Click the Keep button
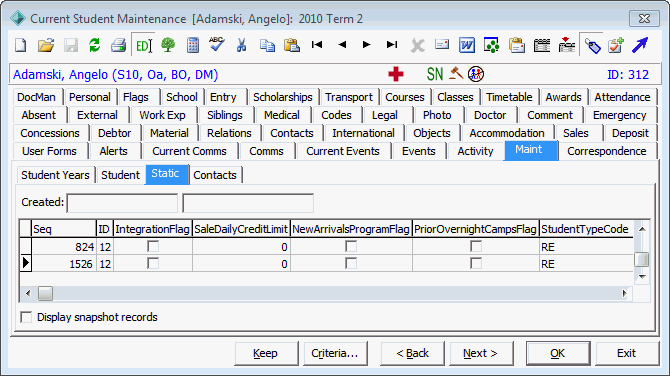Image resolution: width=670 pixels, height=376 pixels. 266,353
